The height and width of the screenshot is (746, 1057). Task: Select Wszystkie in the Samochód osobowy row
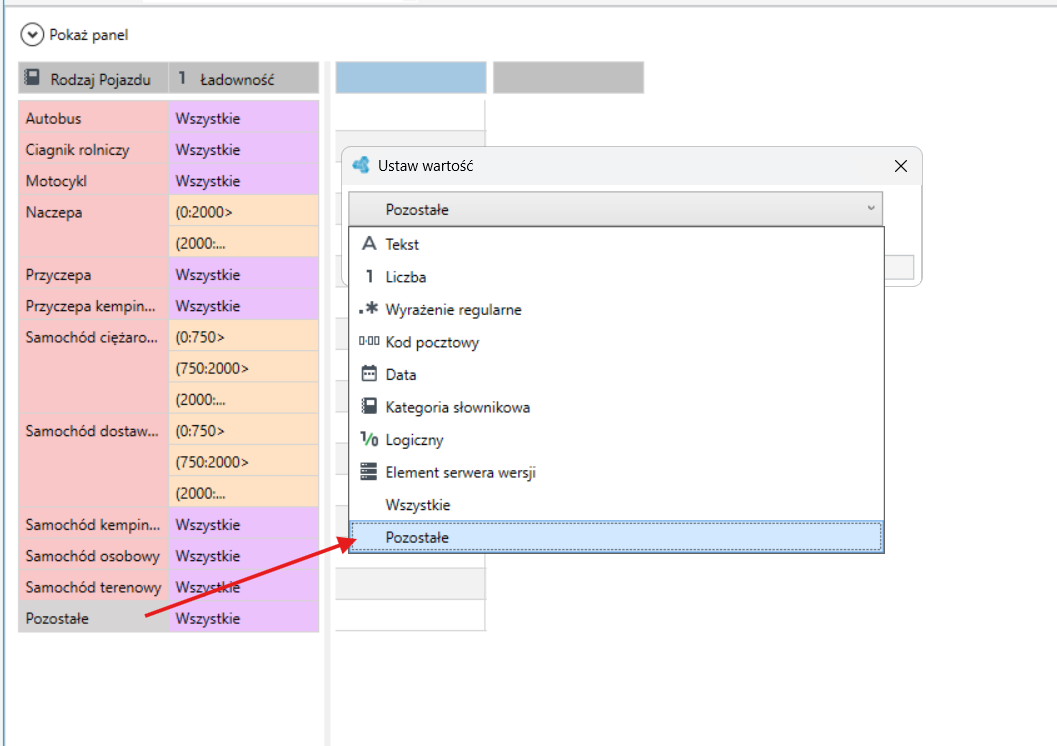click(x=243, y=556)
